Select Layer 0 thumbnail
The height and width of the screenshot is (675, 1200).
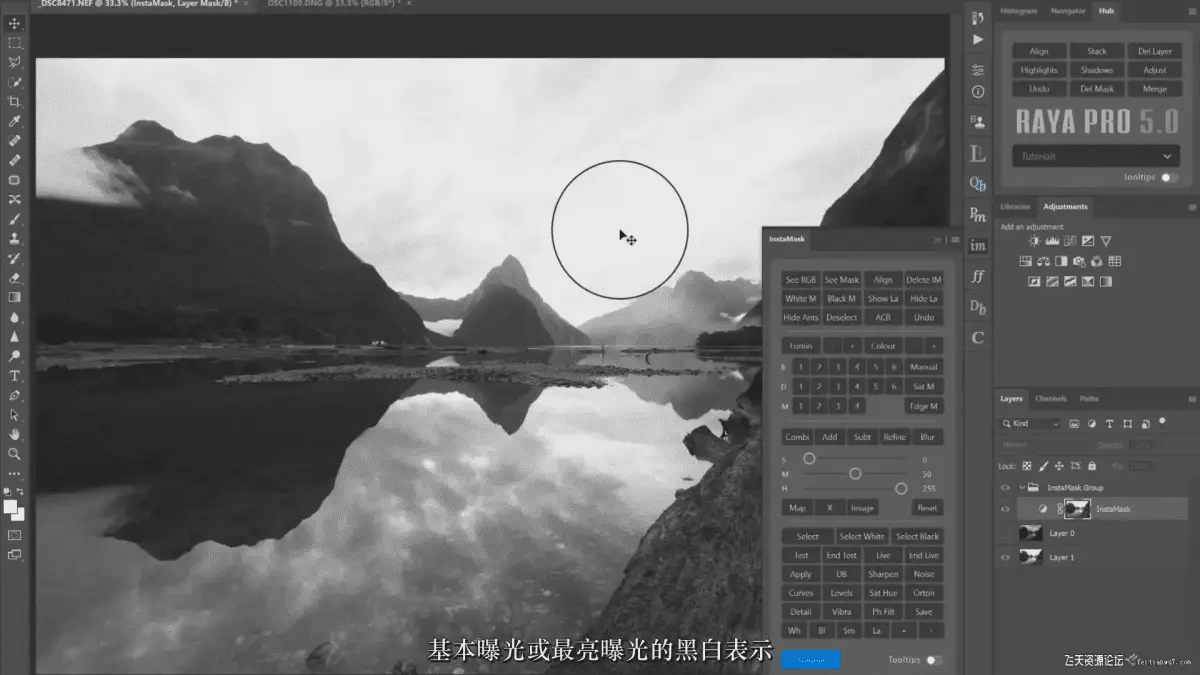[x=1030, y=533]
